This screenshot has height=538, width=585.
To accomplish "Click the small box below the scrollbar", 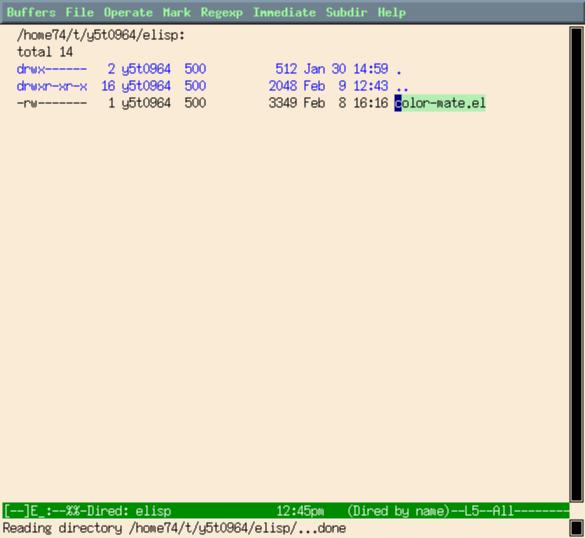I will pos(576,528).
